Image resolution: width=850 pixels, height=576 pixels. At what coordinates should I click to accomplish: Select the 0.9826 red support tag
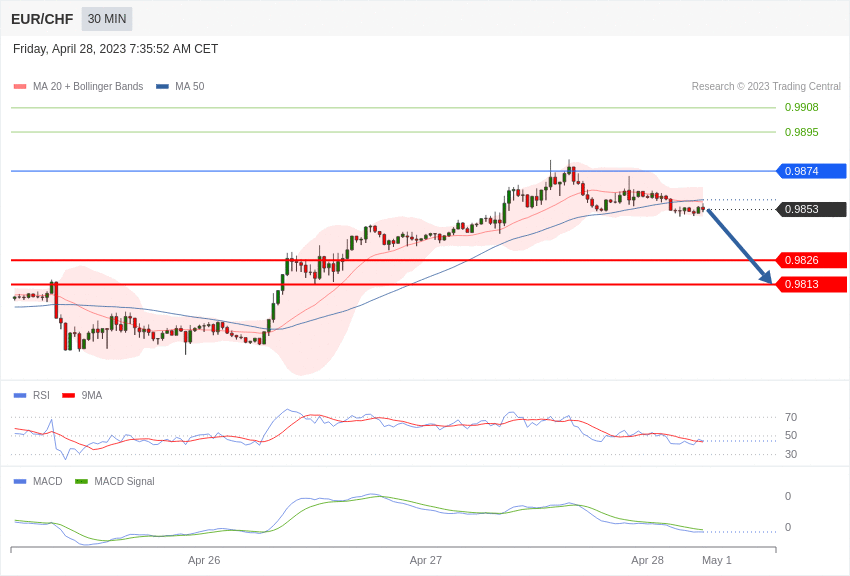[811, 260]
